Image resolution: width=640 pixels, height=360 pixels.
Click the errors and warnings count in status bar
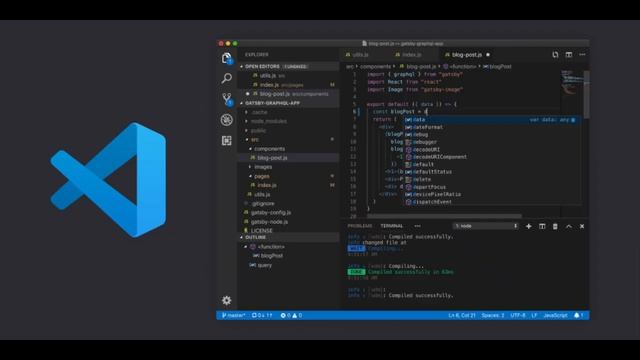pyautogui.click(x=291, y=315)
